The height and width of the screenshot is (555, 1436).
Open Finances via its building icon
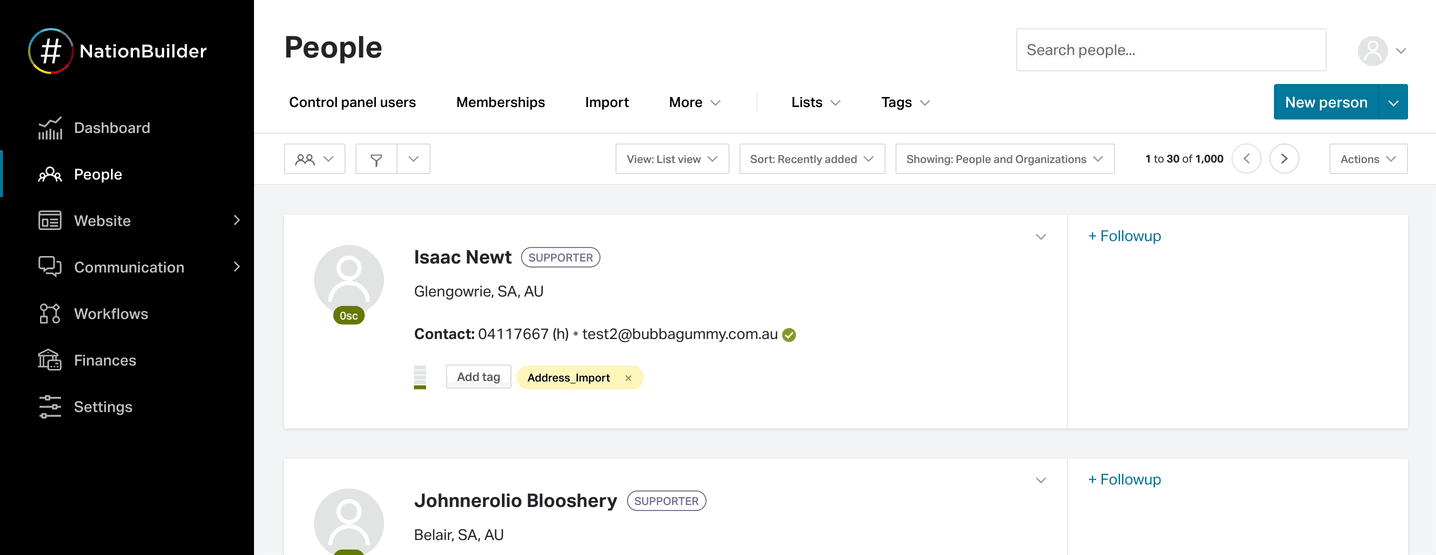click(x=50, y=360)
